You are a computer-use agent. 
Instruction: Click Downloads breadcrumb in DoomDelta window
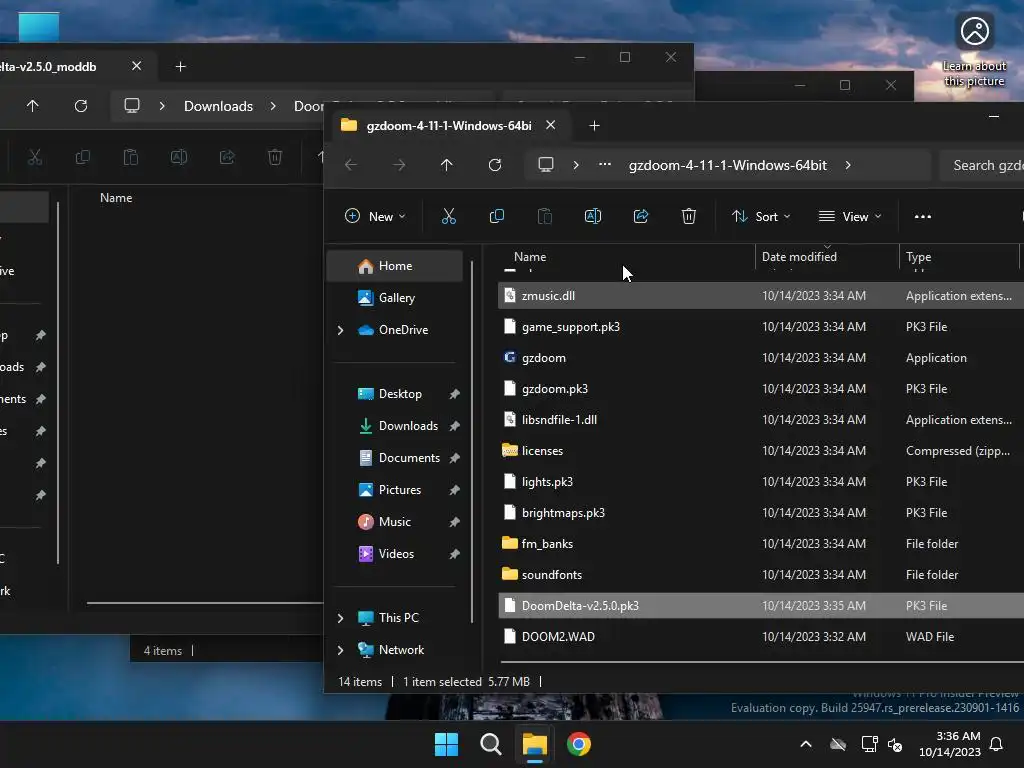point(218,106)
